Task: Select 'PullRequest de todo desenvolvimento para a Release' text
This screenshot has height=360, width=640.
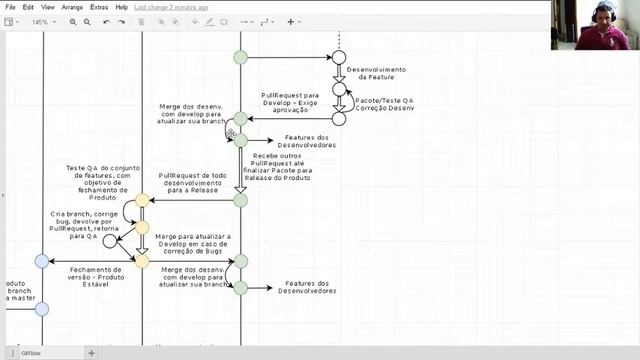Action: [192, 182]
